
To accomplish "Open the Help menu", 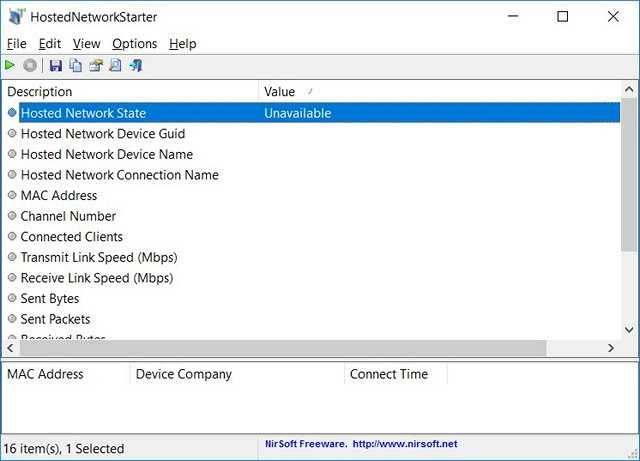I will click(183, 44).
